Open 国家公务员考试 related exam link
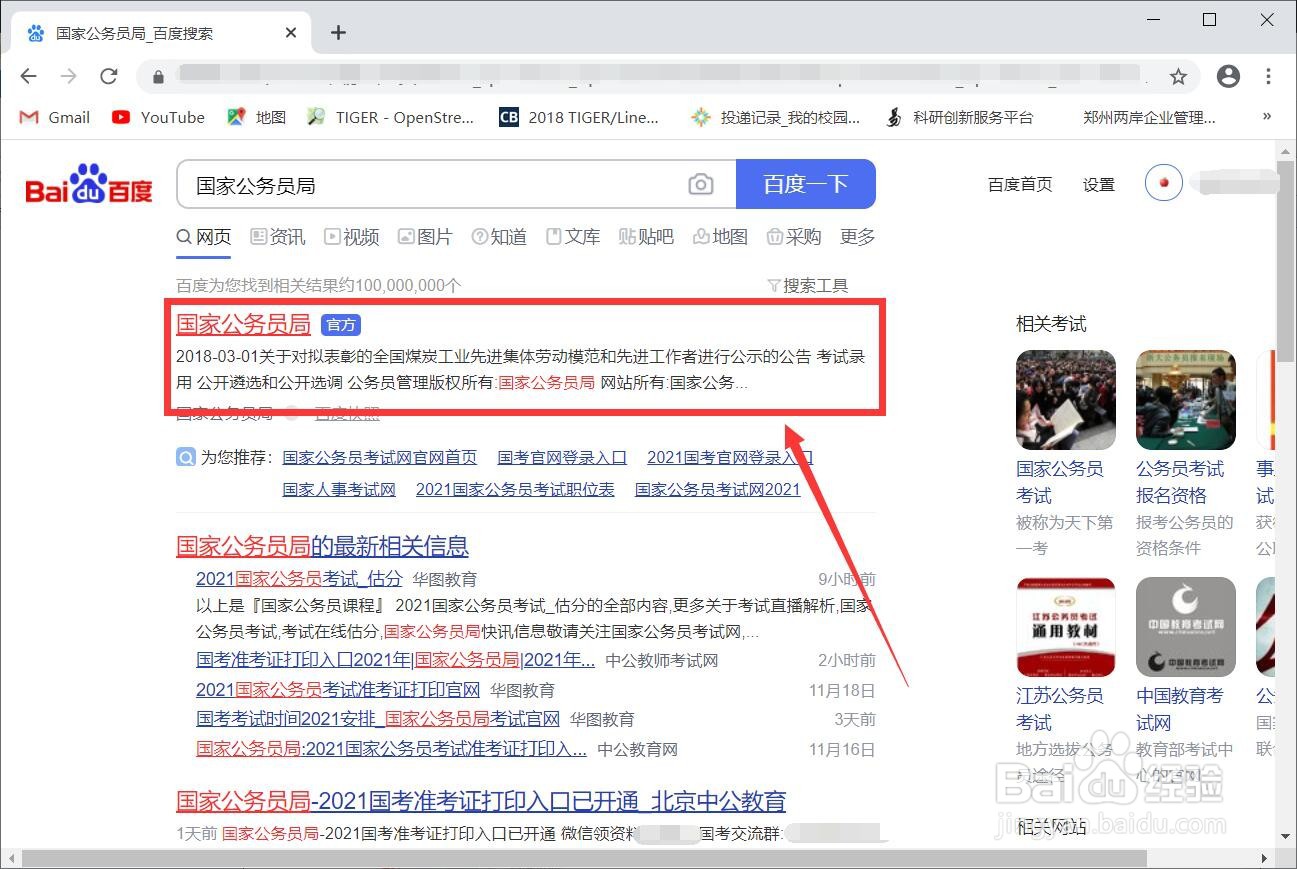This screenshot has width=1297, height=869. pyautogui.click(x=1060, y=482)
